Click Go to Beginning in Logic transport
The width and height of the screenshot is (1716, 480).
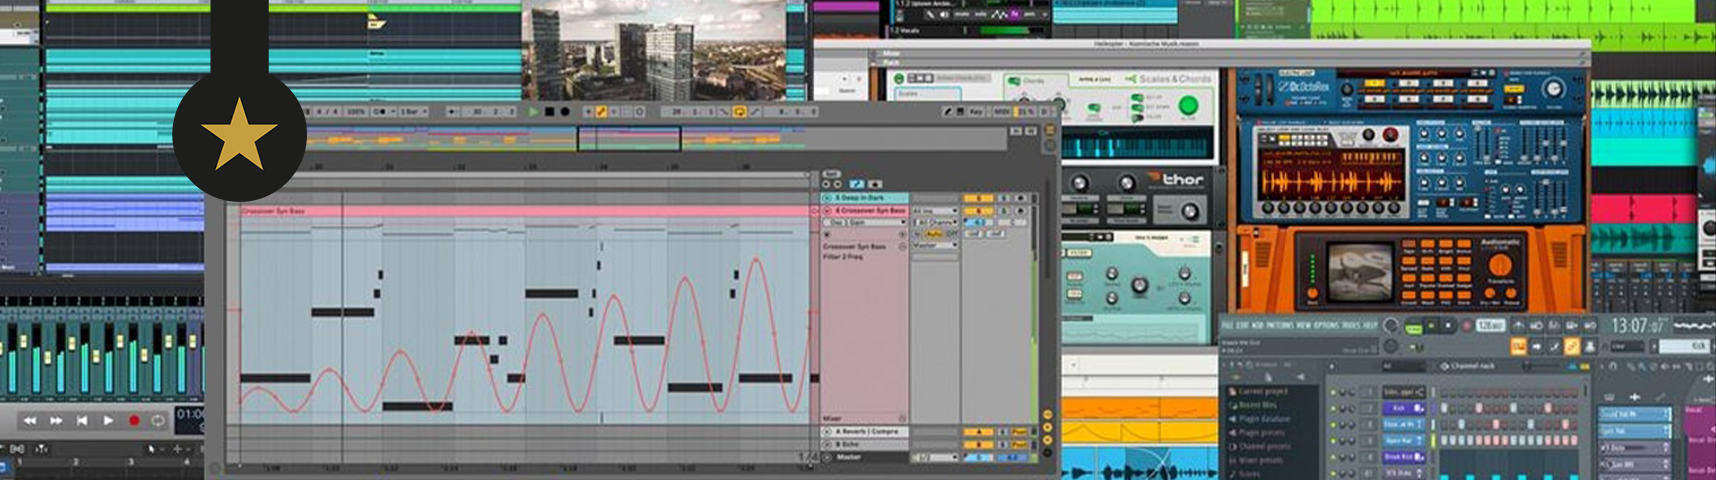[x=82, y=421]
